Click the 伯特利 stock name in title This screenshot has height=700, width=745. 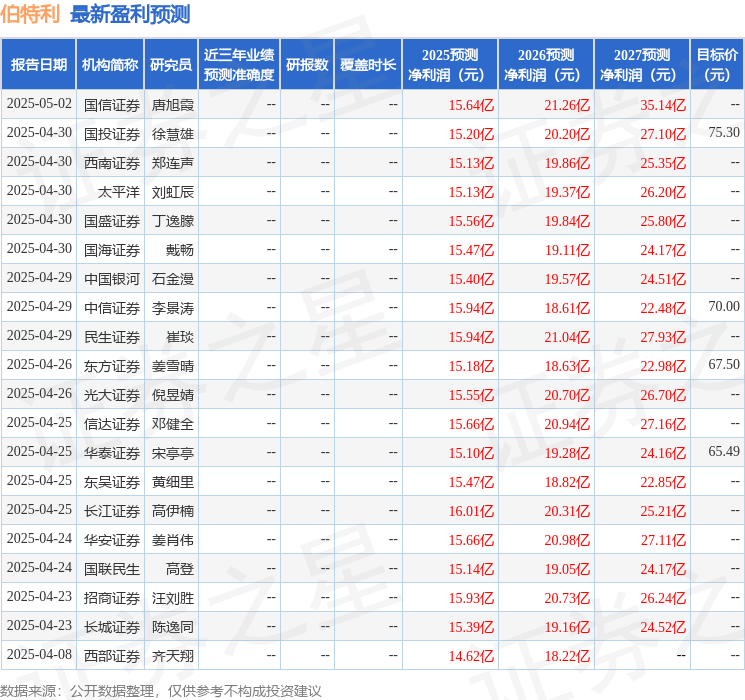point(30,14)
